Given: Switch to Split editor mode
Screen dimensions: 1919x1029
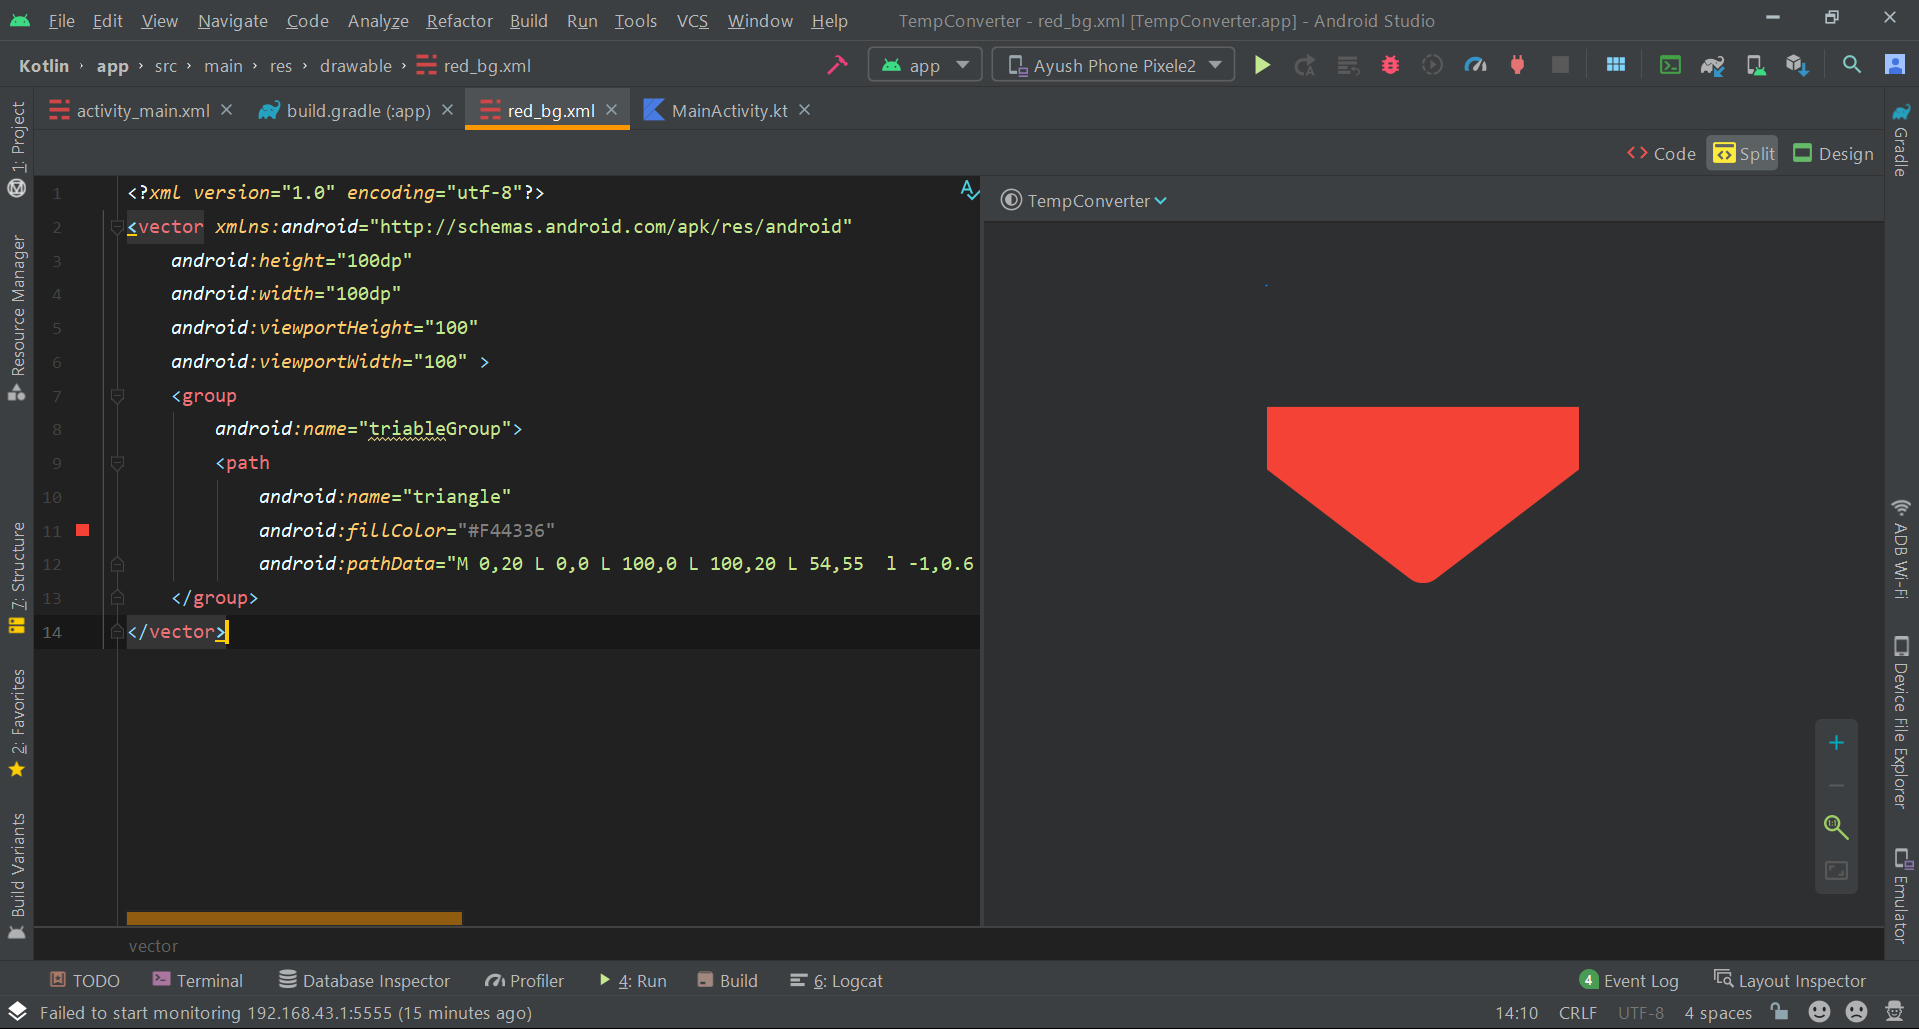Looking at the screenshot, I should 1742,153.
